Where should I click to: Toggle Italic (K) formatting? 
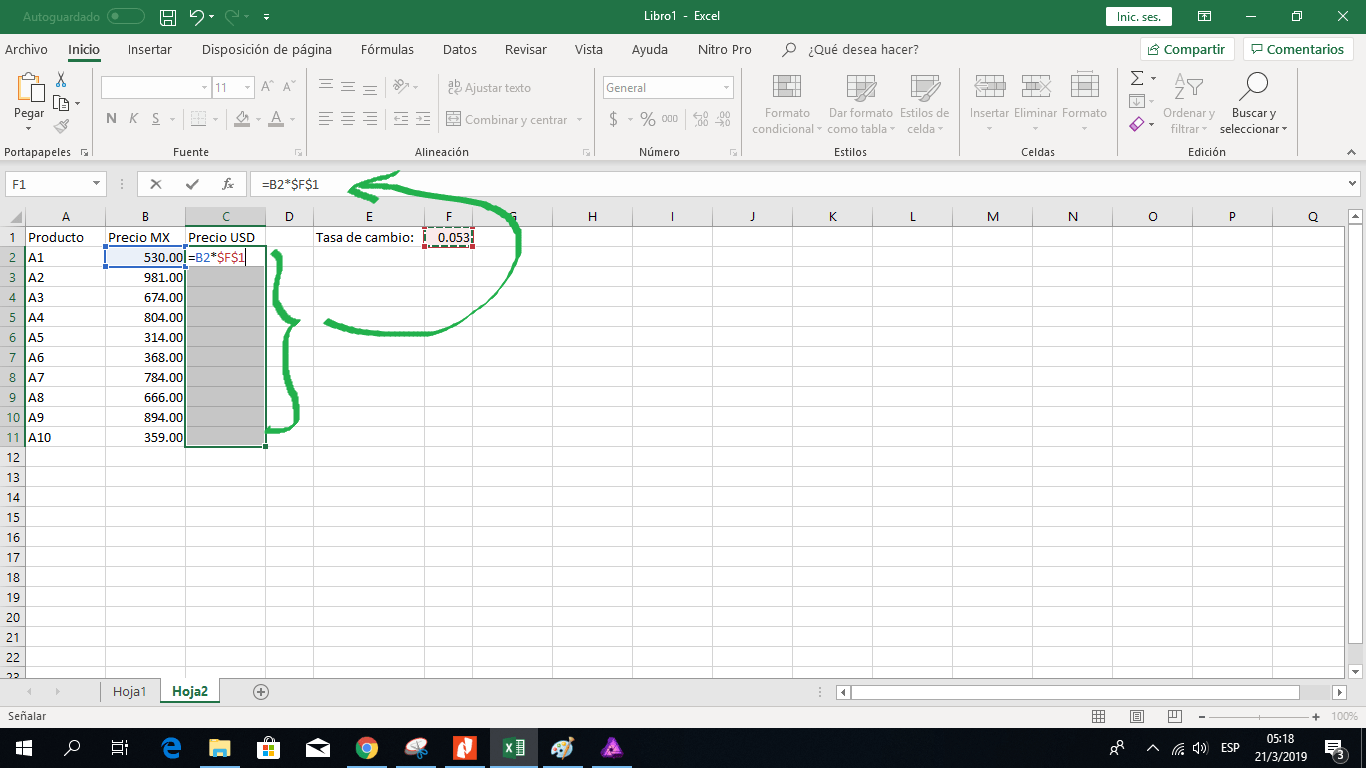click(134, 119)
